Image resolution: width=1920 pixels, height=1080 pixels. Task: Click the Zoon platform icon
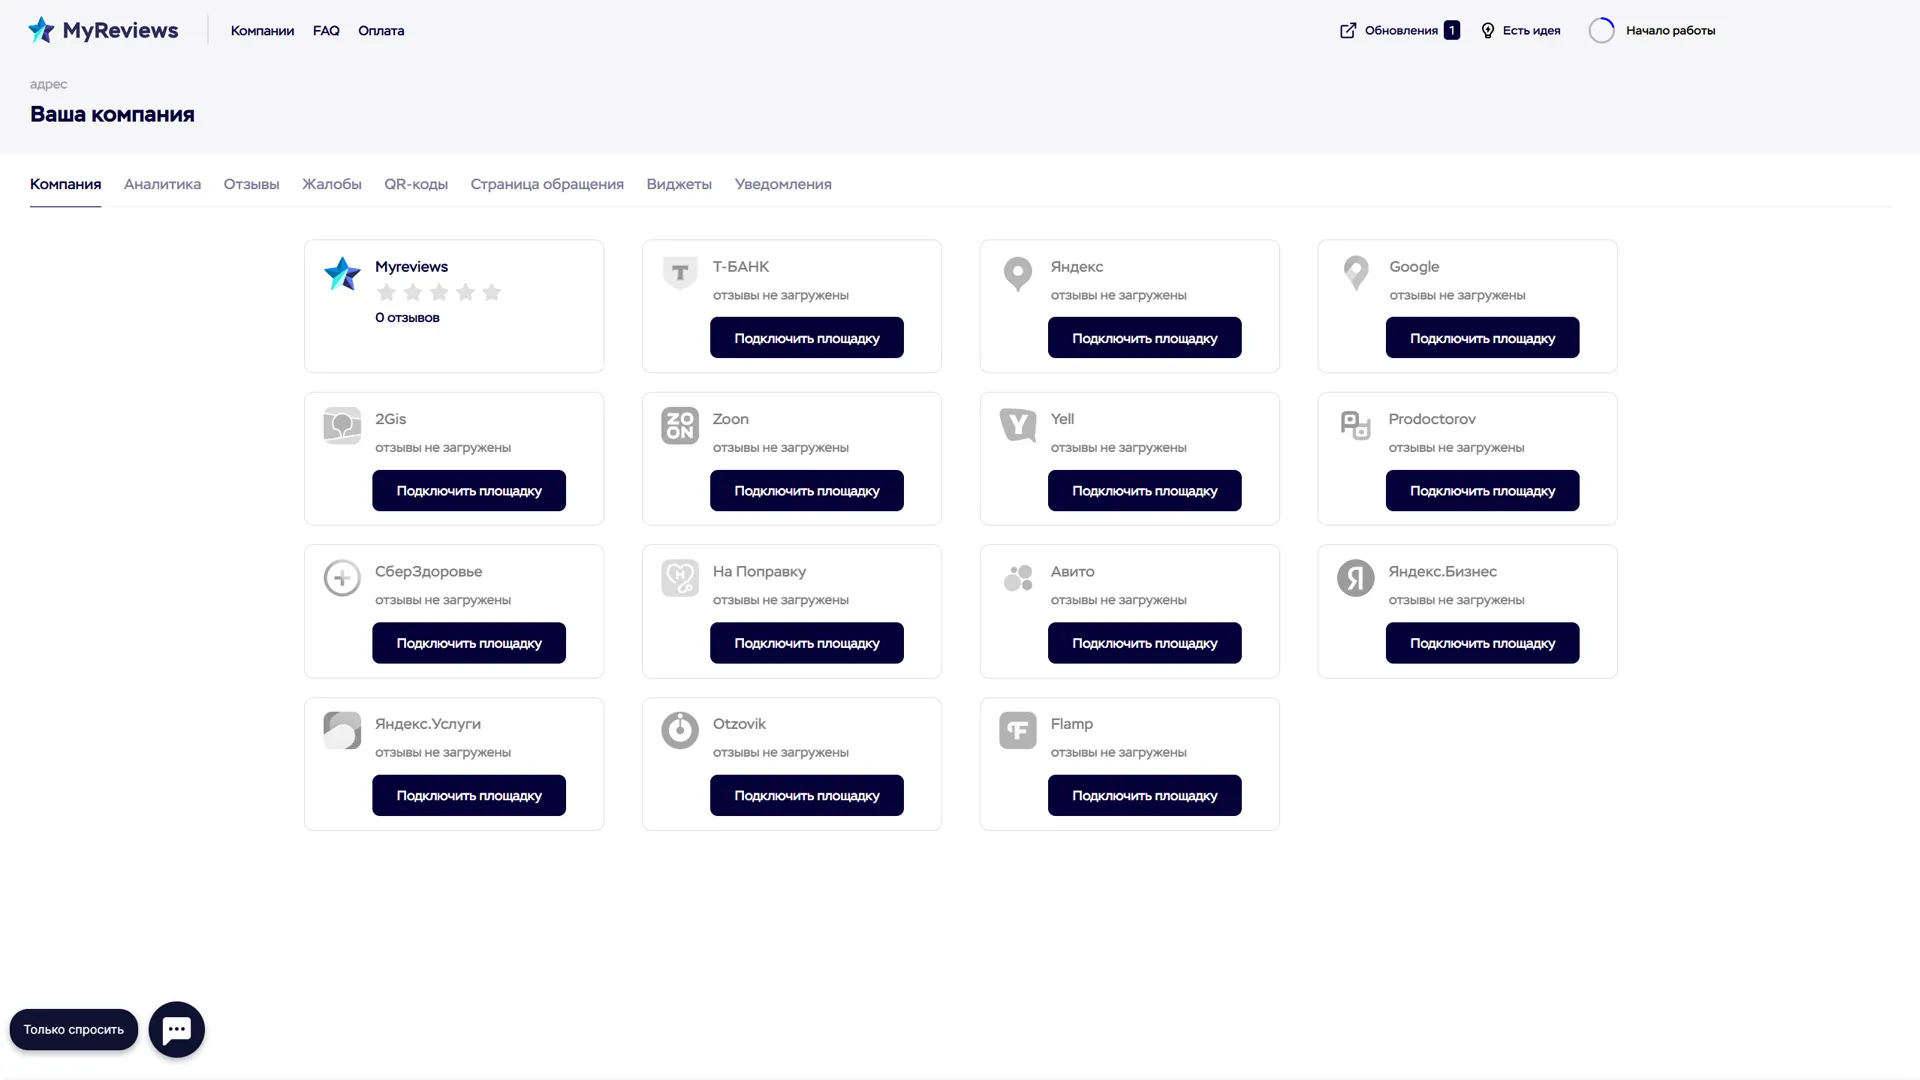pos(680,426)
